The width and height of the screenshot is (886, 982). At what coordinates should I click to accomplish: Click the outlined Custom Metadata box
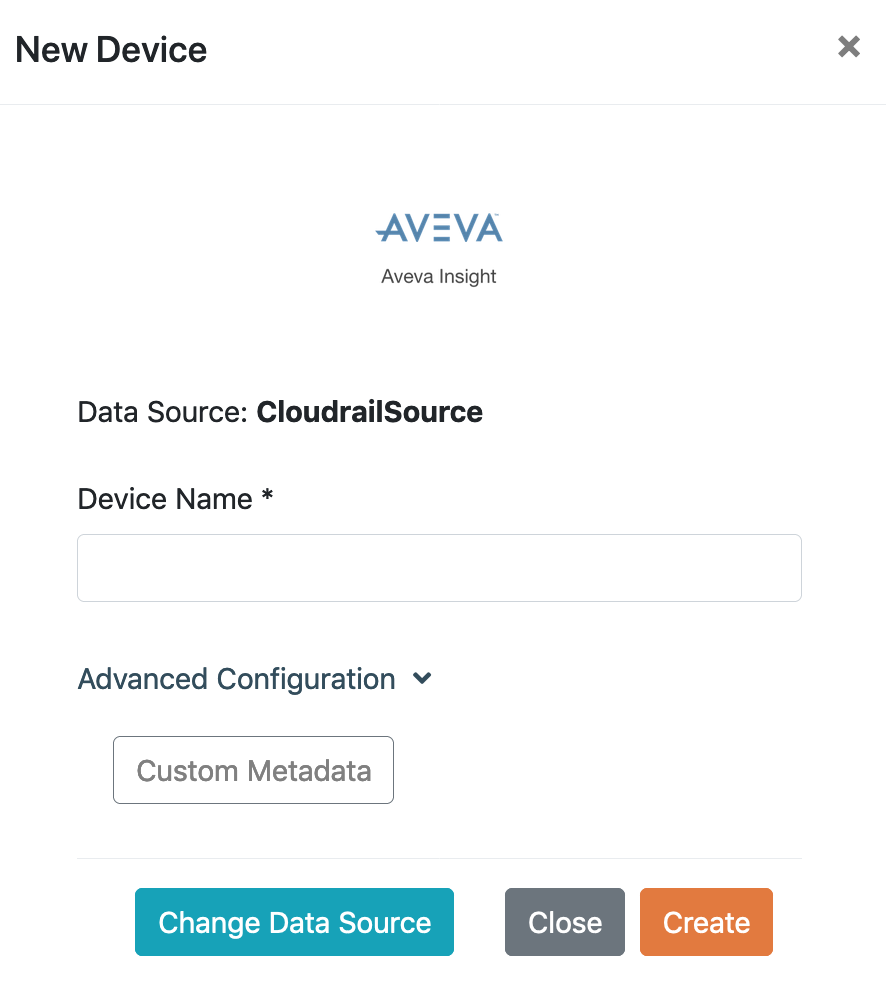point(253,770)
